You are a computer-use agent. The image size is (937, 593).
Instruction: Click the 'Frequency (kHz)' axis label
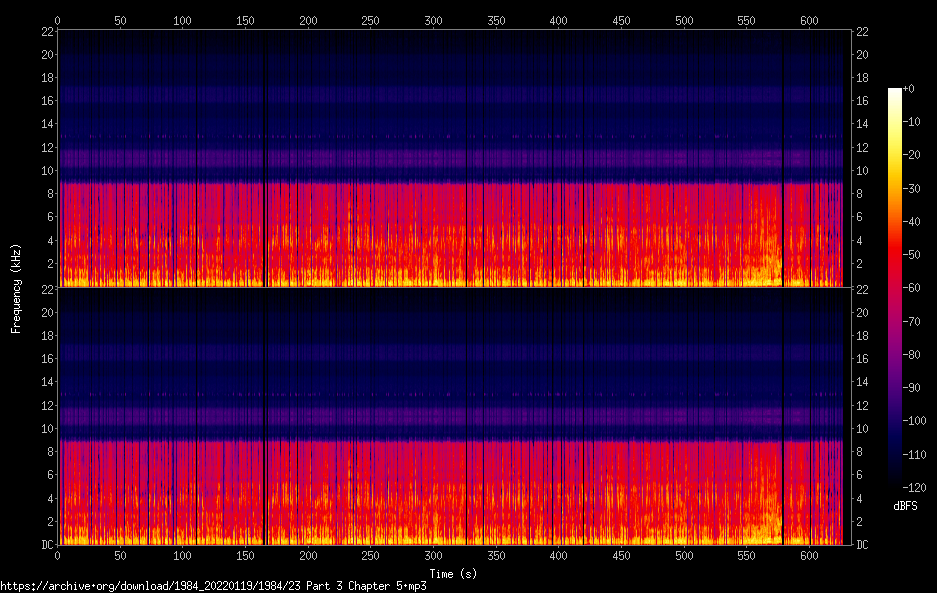click(16, 288)
